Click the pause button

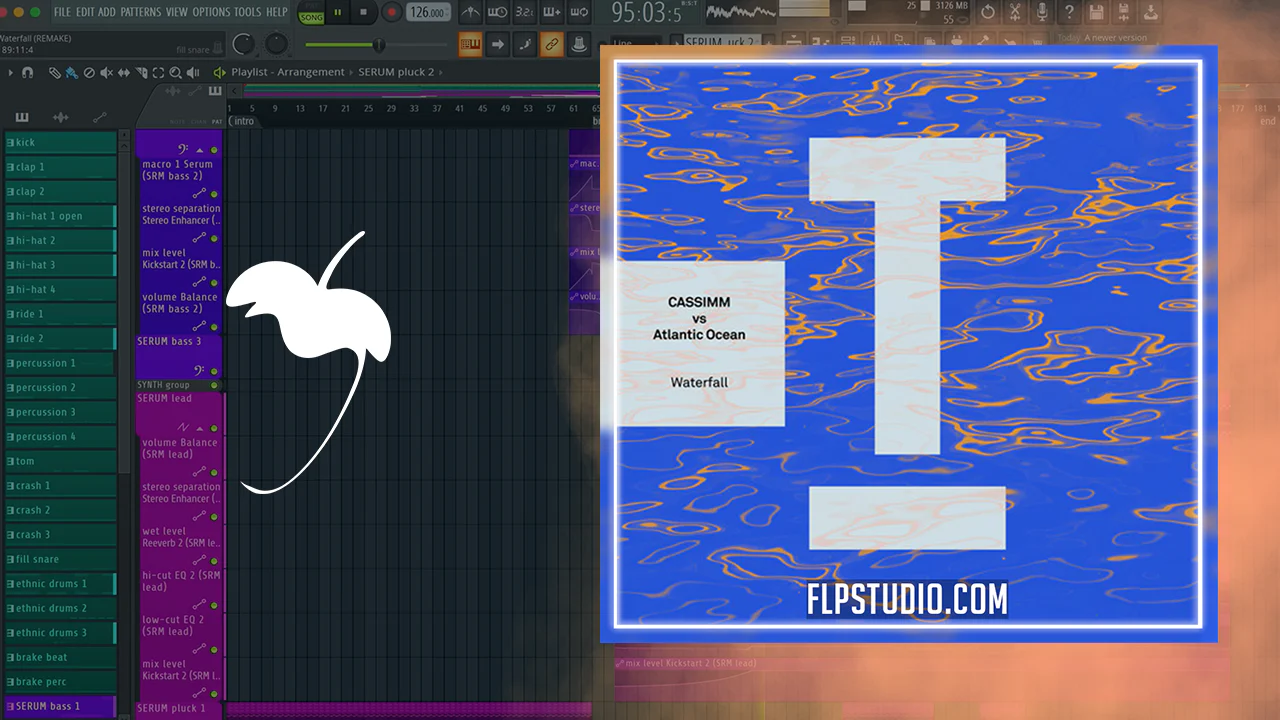tap(337, 13)
